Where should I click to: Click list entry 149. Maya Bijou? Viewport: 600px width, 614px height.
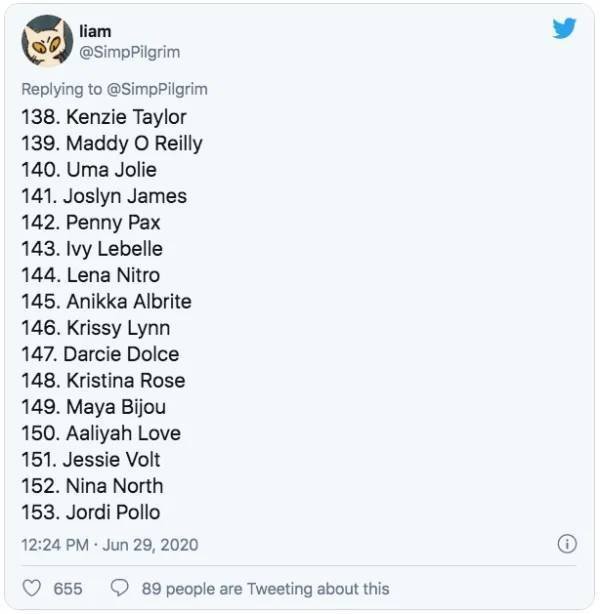pos(94,407)
